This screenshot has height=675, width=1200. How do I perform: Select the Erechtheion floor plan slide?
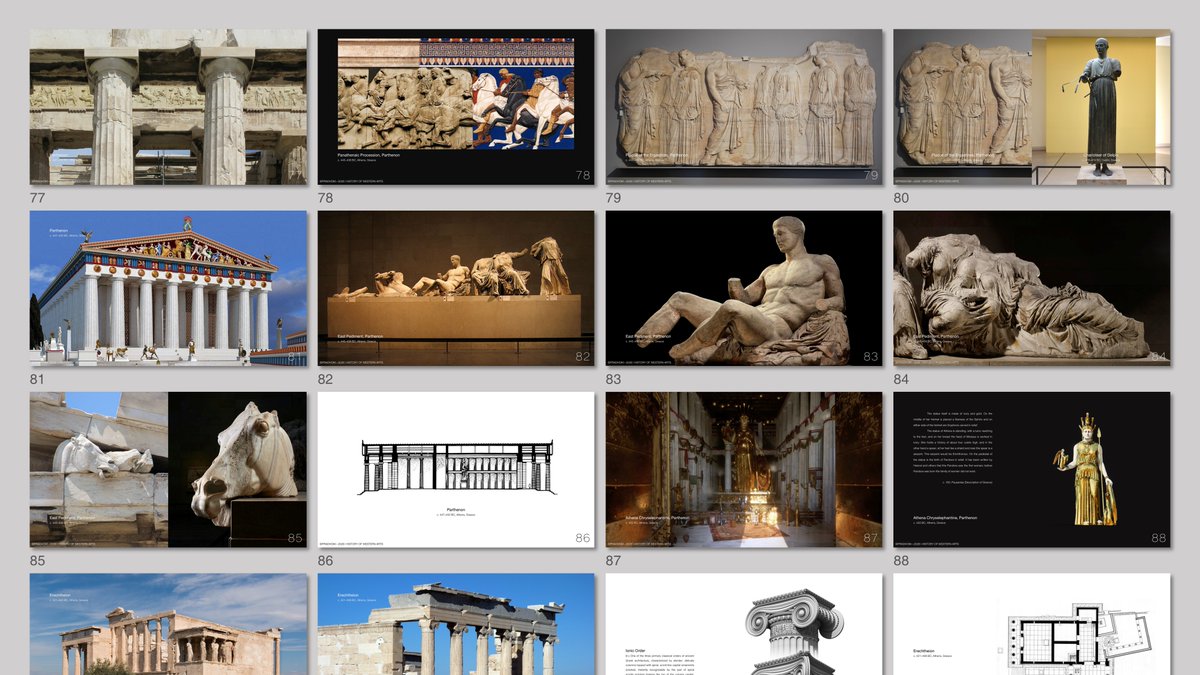(x=1032, y=624)
